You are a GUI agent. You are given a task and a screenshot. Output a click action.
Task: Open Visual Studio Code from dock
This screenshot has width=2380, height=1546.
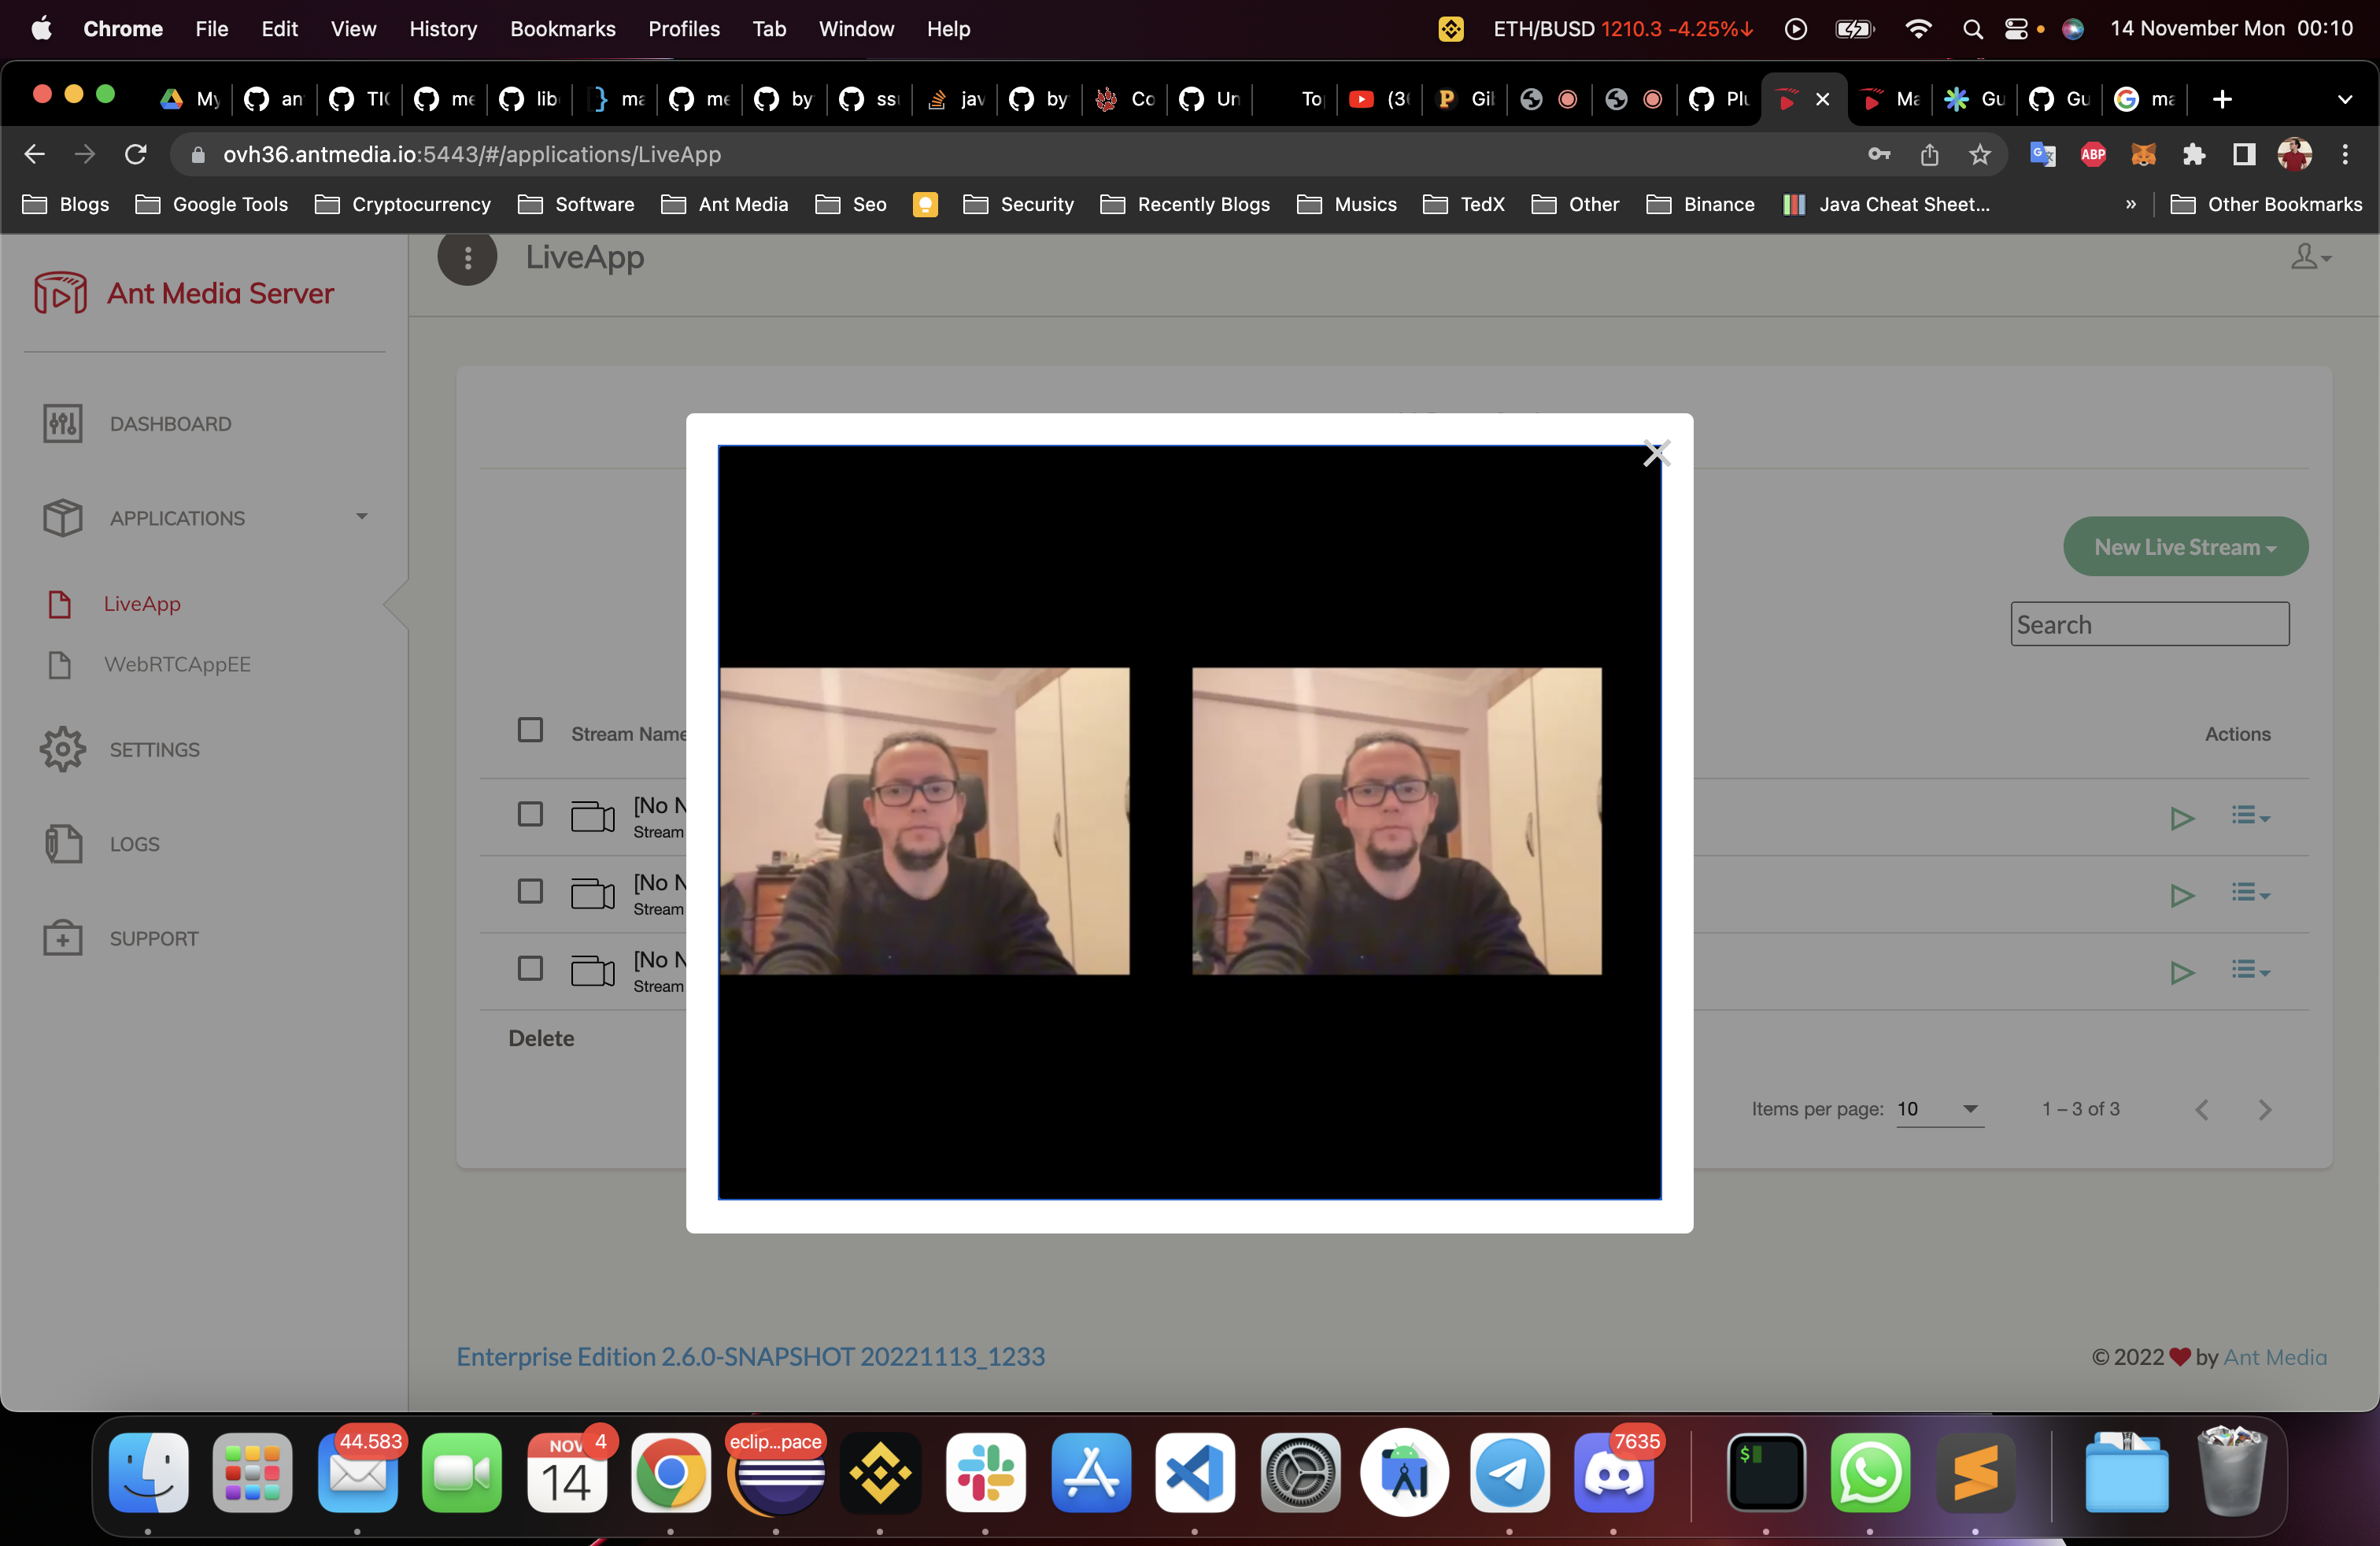(1194, 1472)
